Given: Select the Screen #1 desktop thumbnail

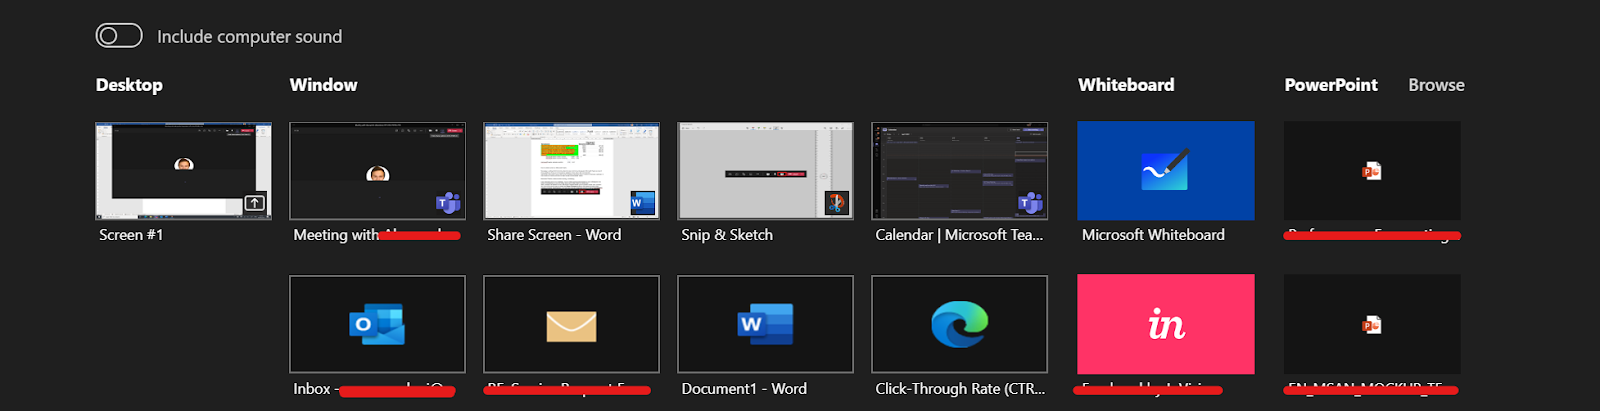Looking at the screenshot, I should coord(183,171).
